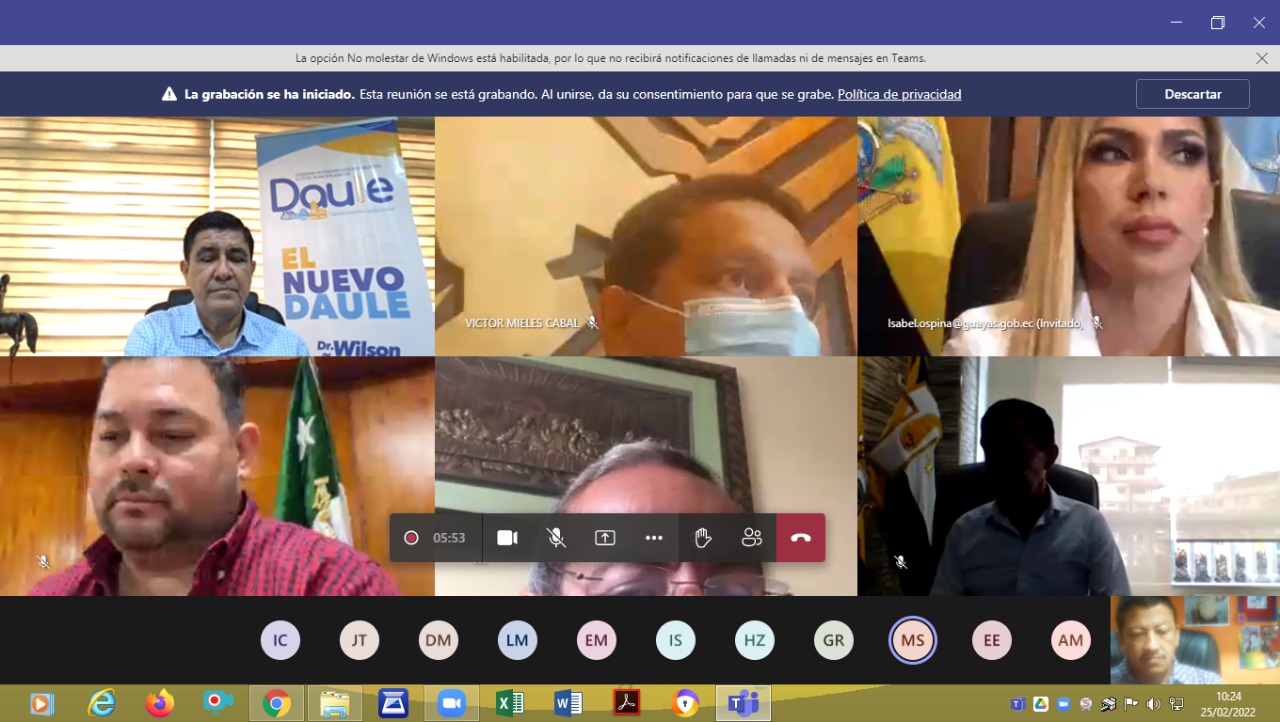Image resolution: width=1280 pixels, height=722 pixels.
Task: Open the share screen tray
Action: 605,538
